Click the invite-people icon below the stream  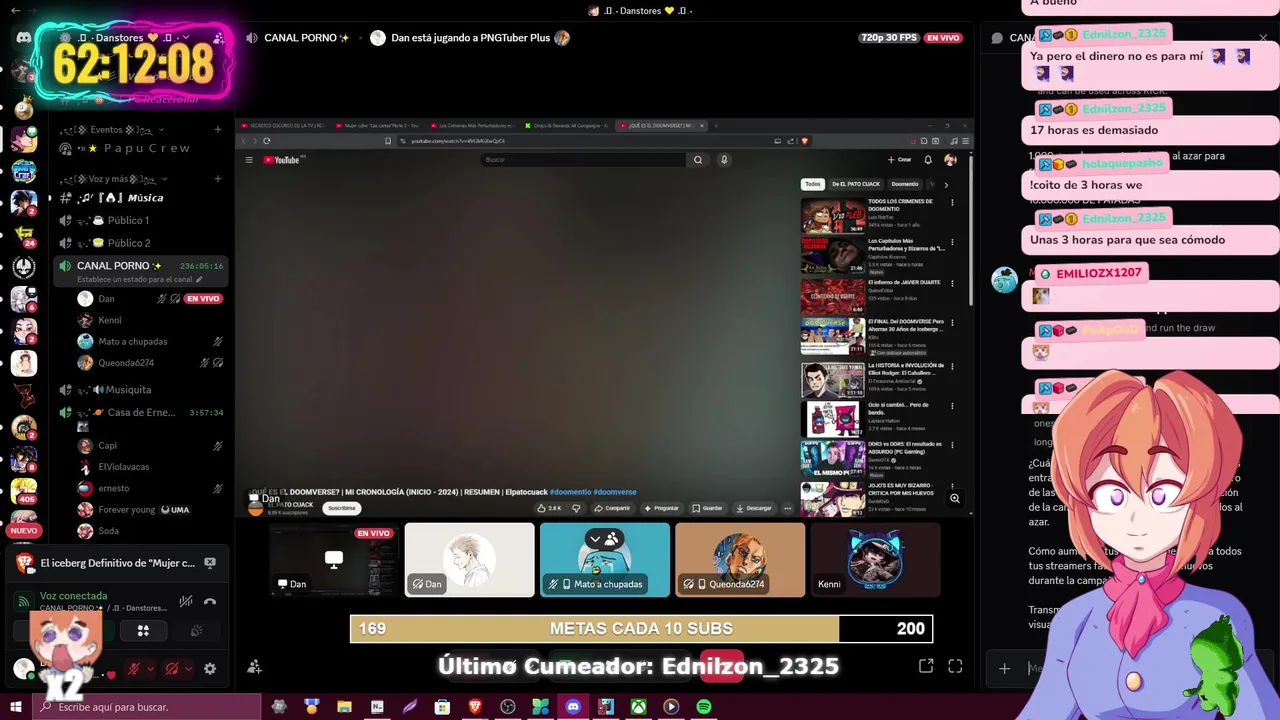[254, 667]
